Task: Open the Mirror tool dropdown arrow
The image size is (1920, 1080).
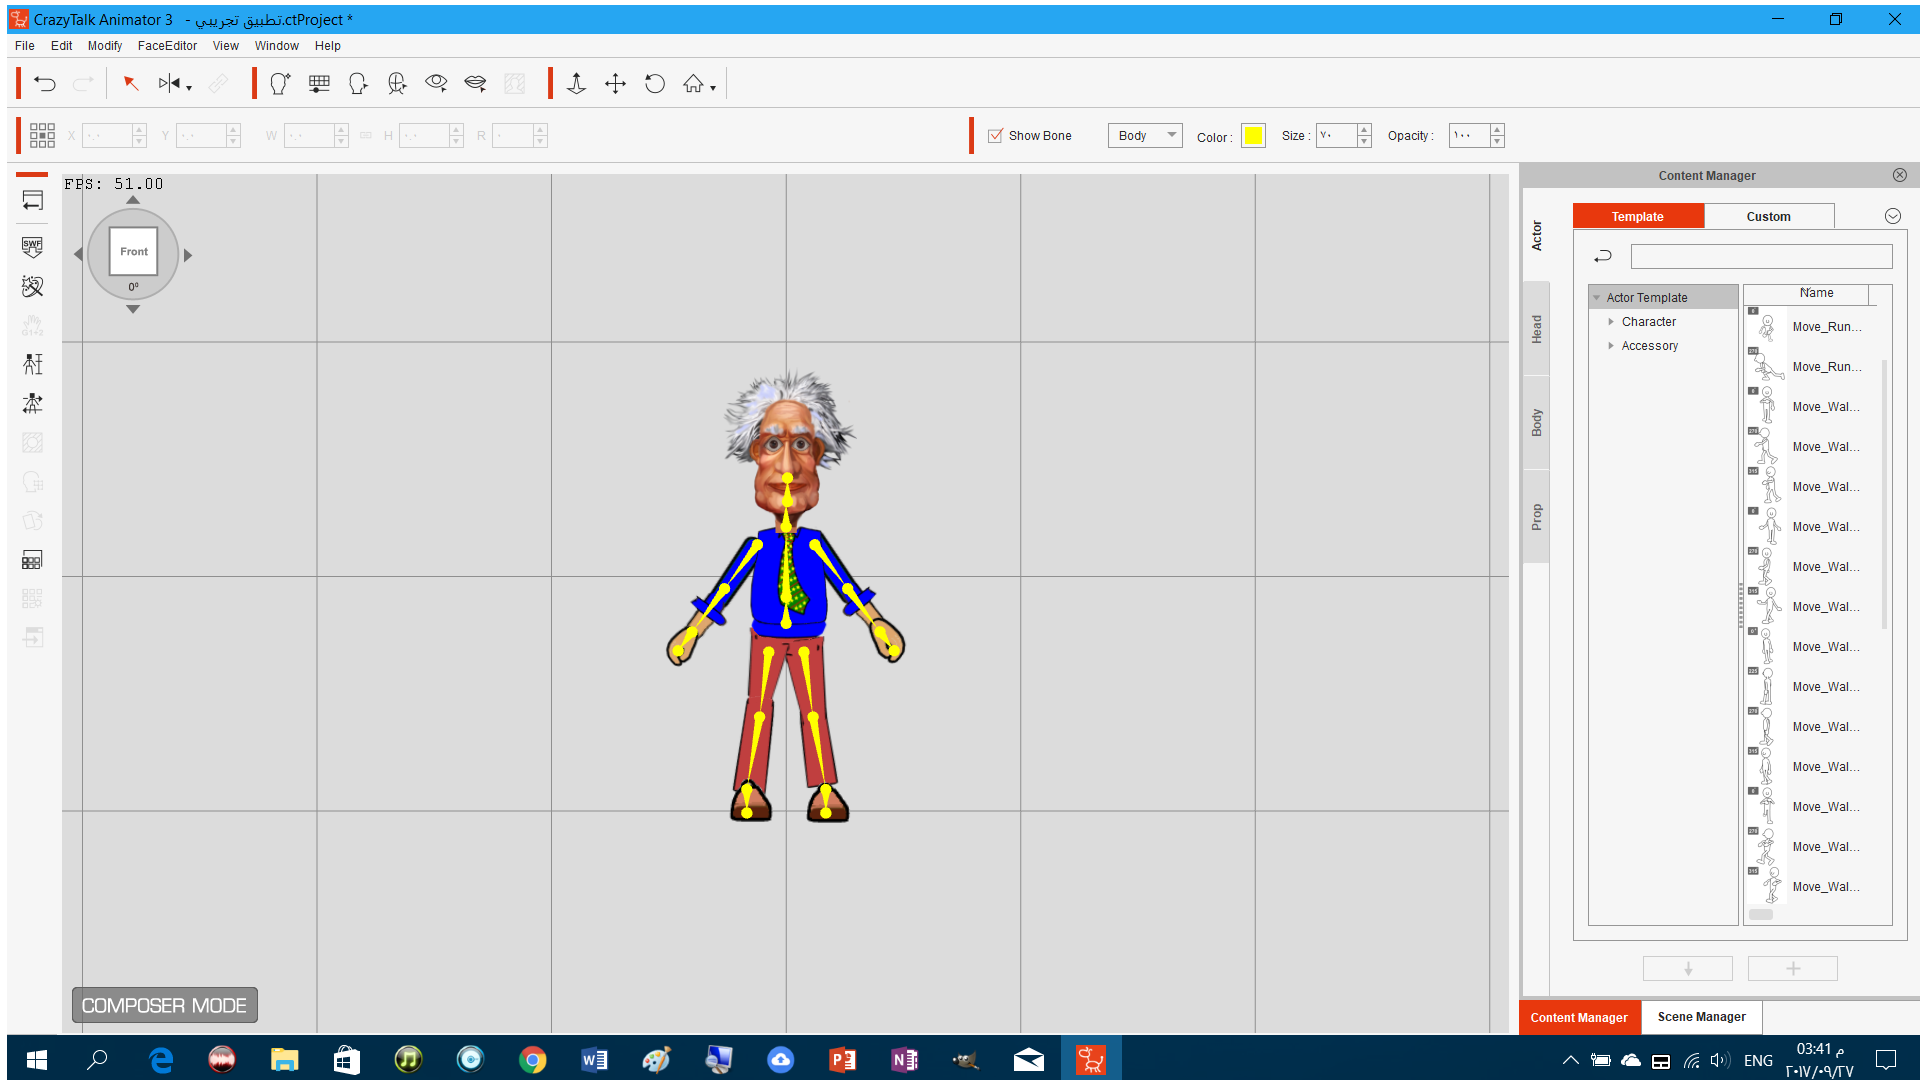Action: click(189, 89)
